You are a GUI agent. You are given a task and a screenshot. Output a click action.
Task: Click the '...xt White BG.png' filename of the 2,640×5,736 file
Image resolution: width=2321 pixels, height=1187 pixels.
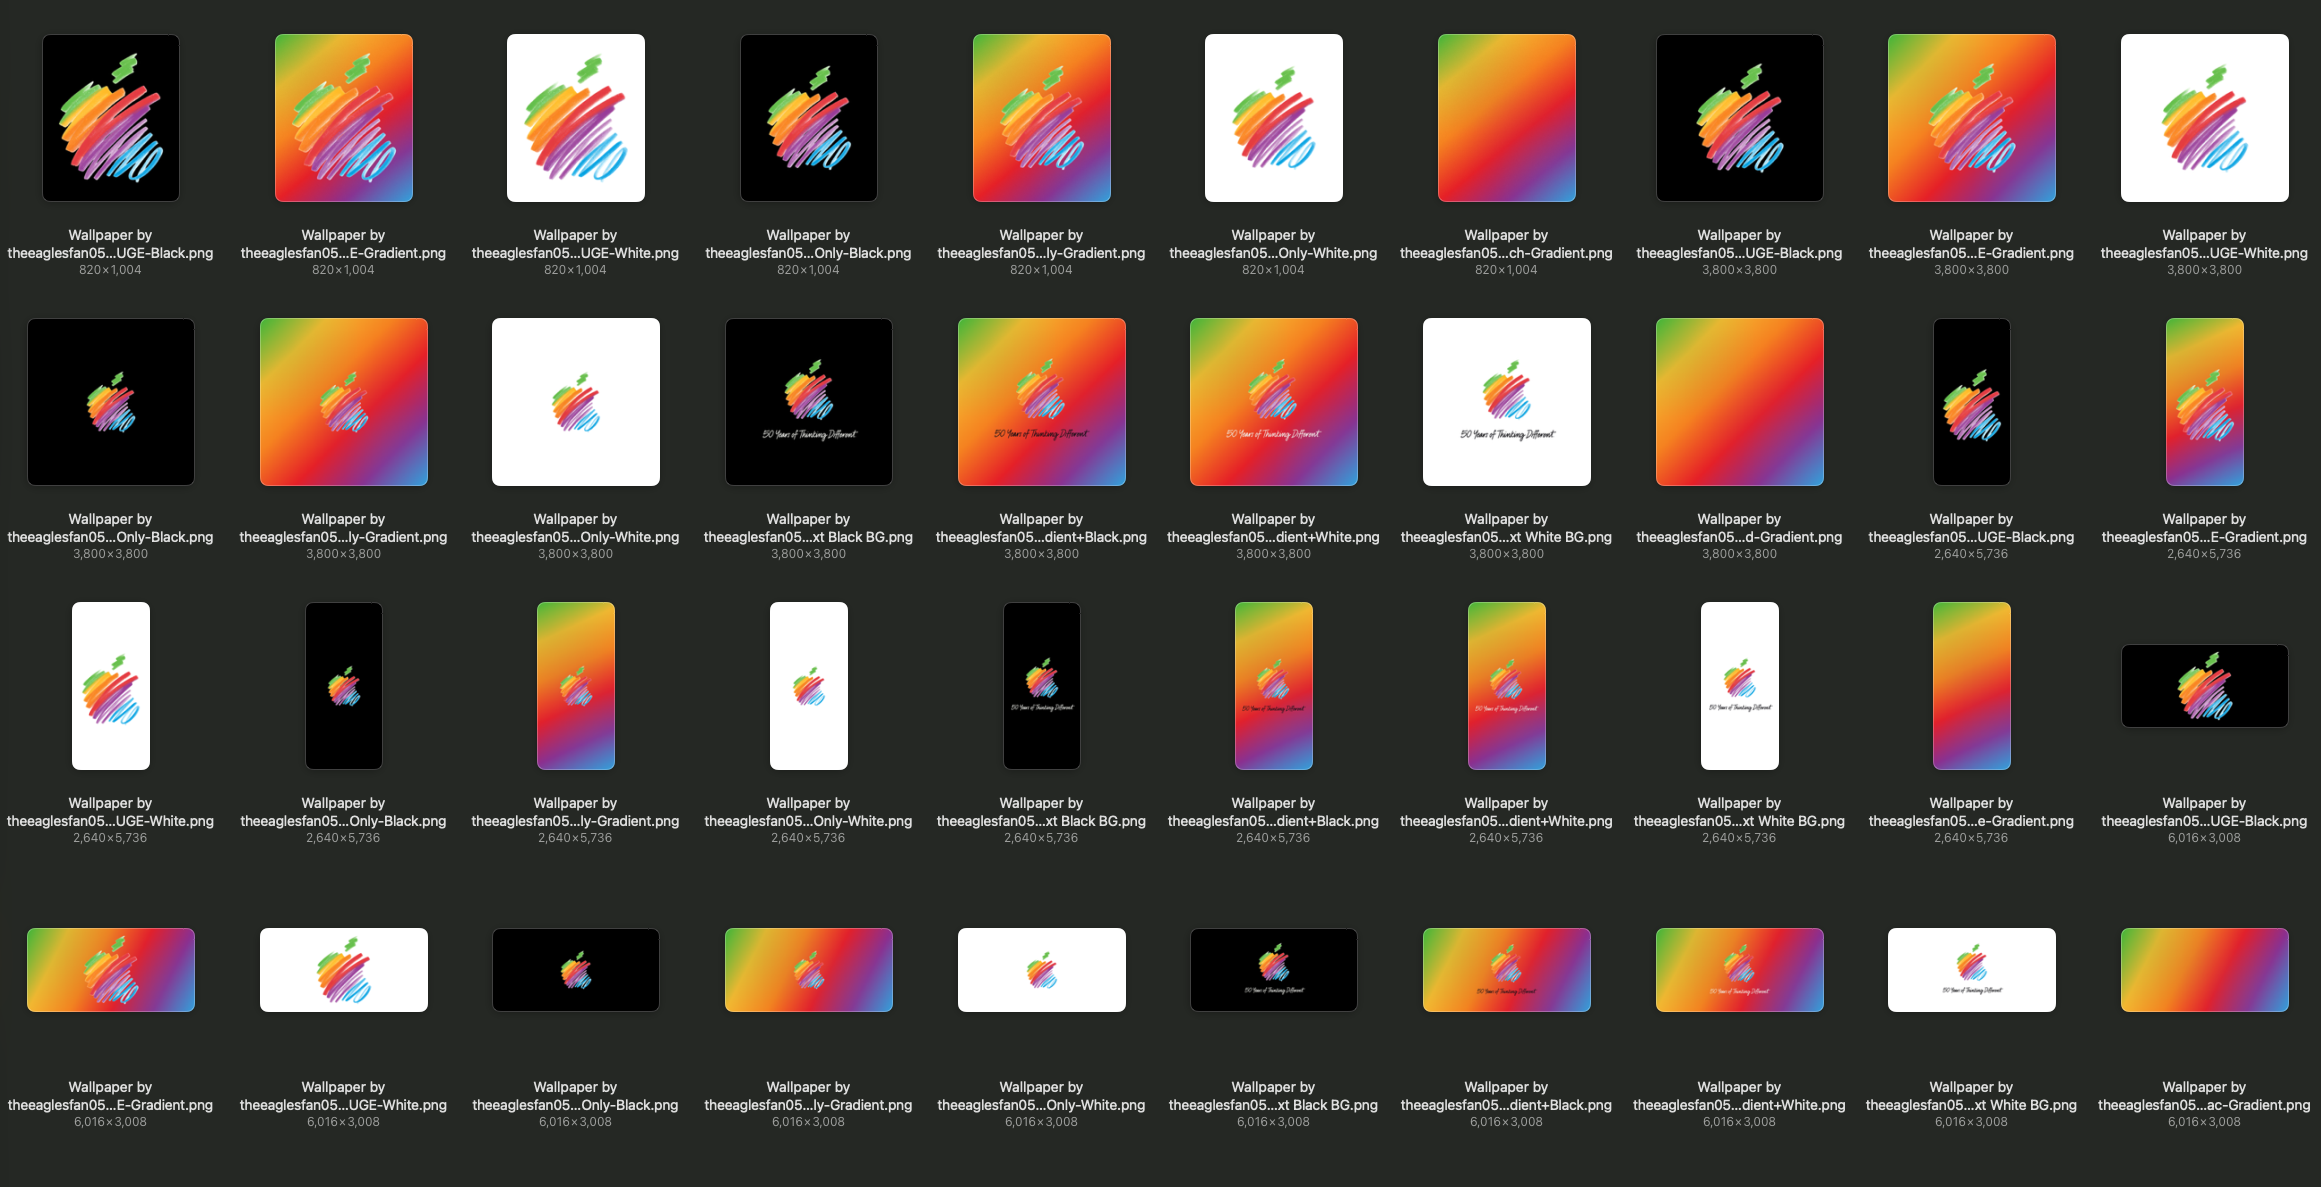(x=1740, y=821)
